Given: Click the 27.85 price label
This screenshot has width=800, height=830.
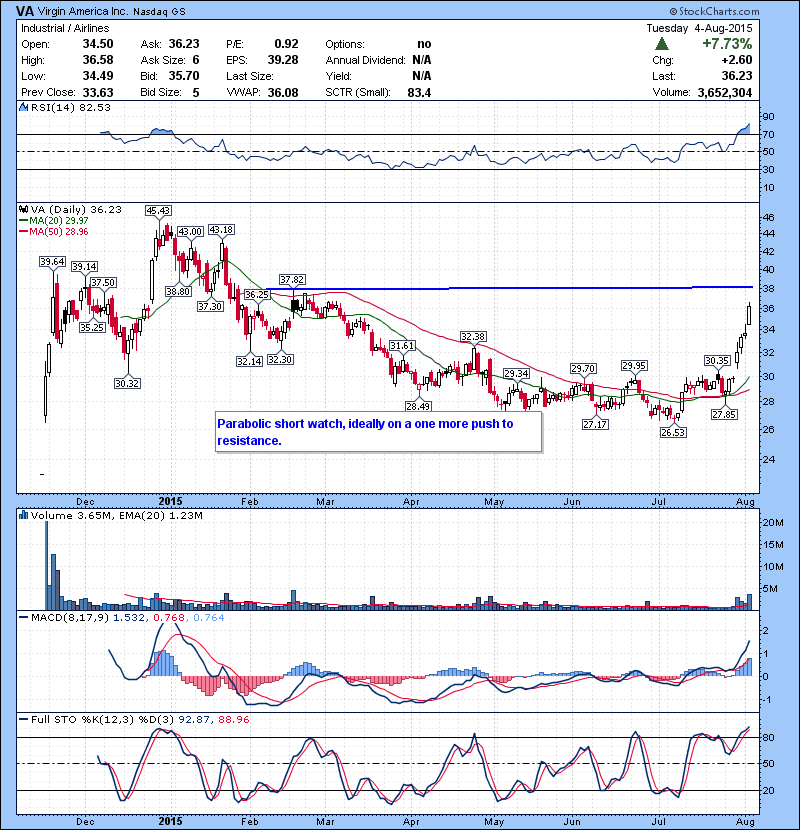Looking at the screenshot, I should click(724, 414).
